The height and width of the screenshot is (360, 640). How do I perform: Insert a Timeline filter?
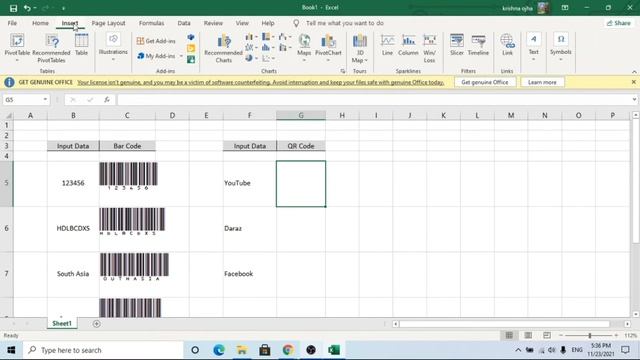tap(478, 45)
